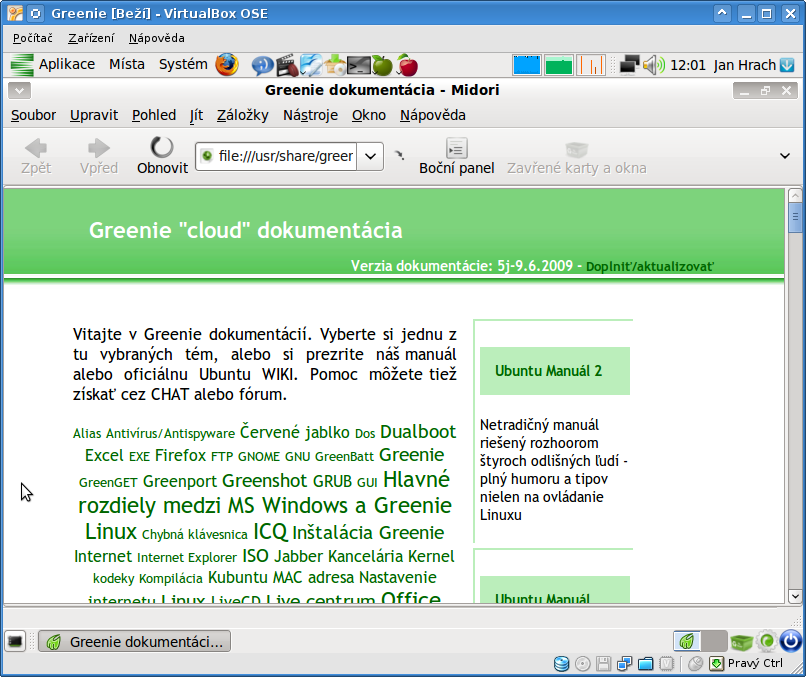The width and height of the screenshot is (806, 677).
Task: Click the green apple launcher icon
Action: [x=382, y=65]
